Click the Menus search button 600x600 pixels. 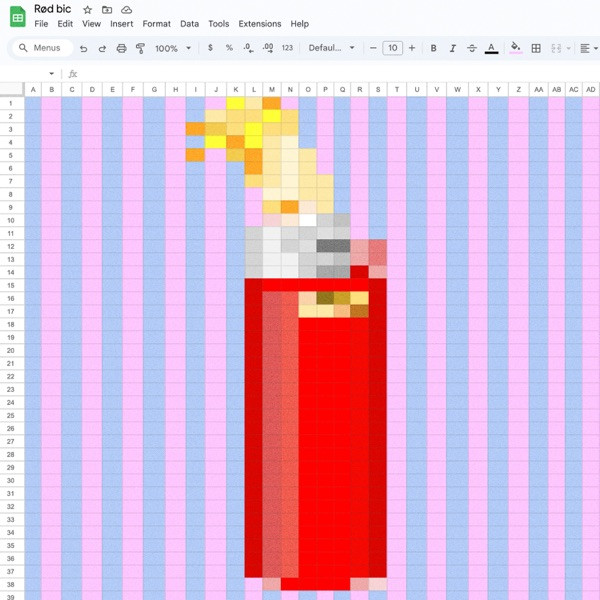coord(40,48)
